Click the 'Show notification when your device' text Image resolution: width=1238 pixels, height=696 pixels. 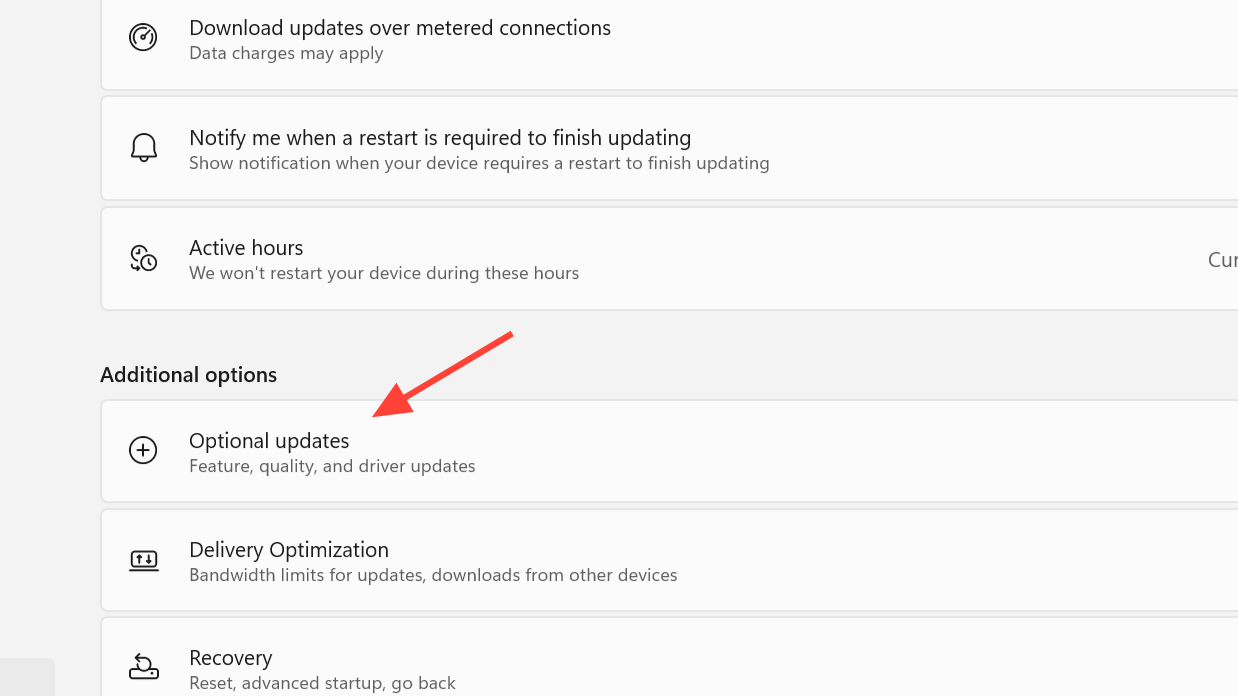tap(479, 163)
